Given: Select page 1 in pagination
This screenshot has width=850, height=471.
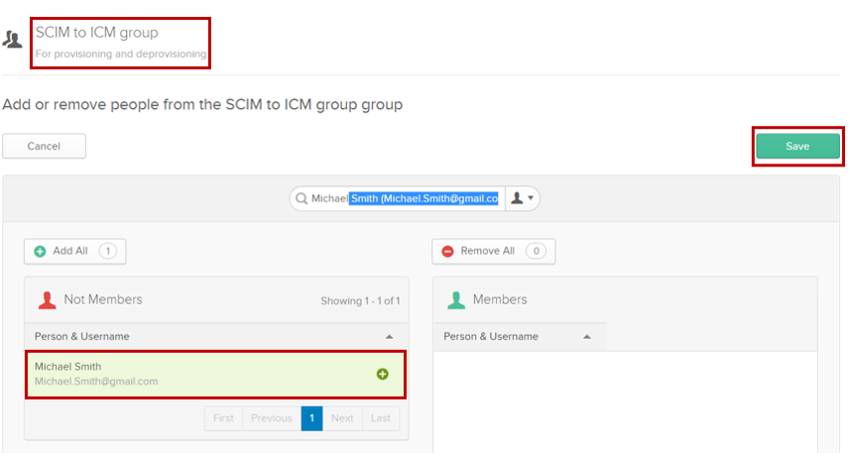Looking at the screenshot, I should (312, 418).
